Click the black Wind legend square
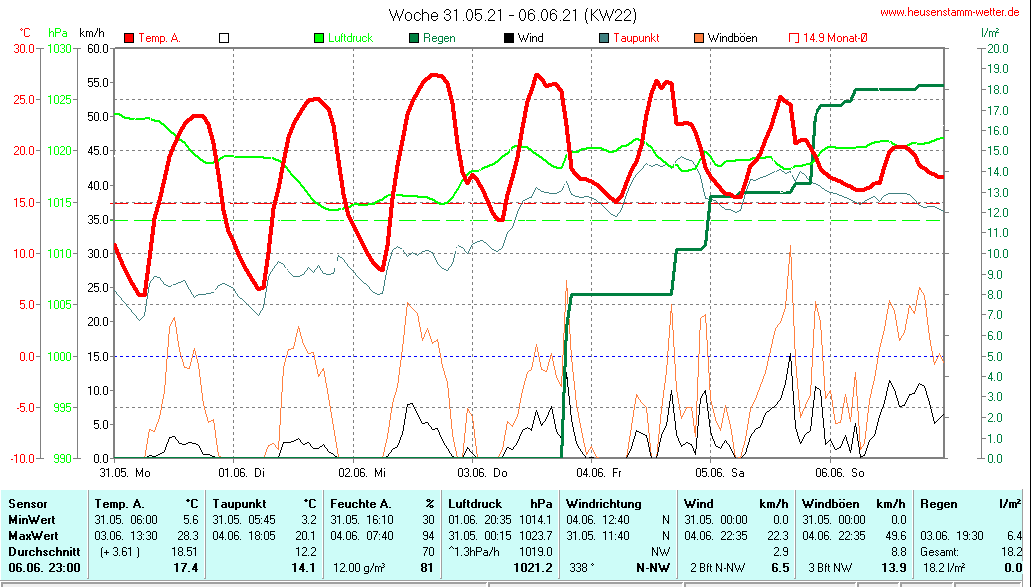 [509, 38]
